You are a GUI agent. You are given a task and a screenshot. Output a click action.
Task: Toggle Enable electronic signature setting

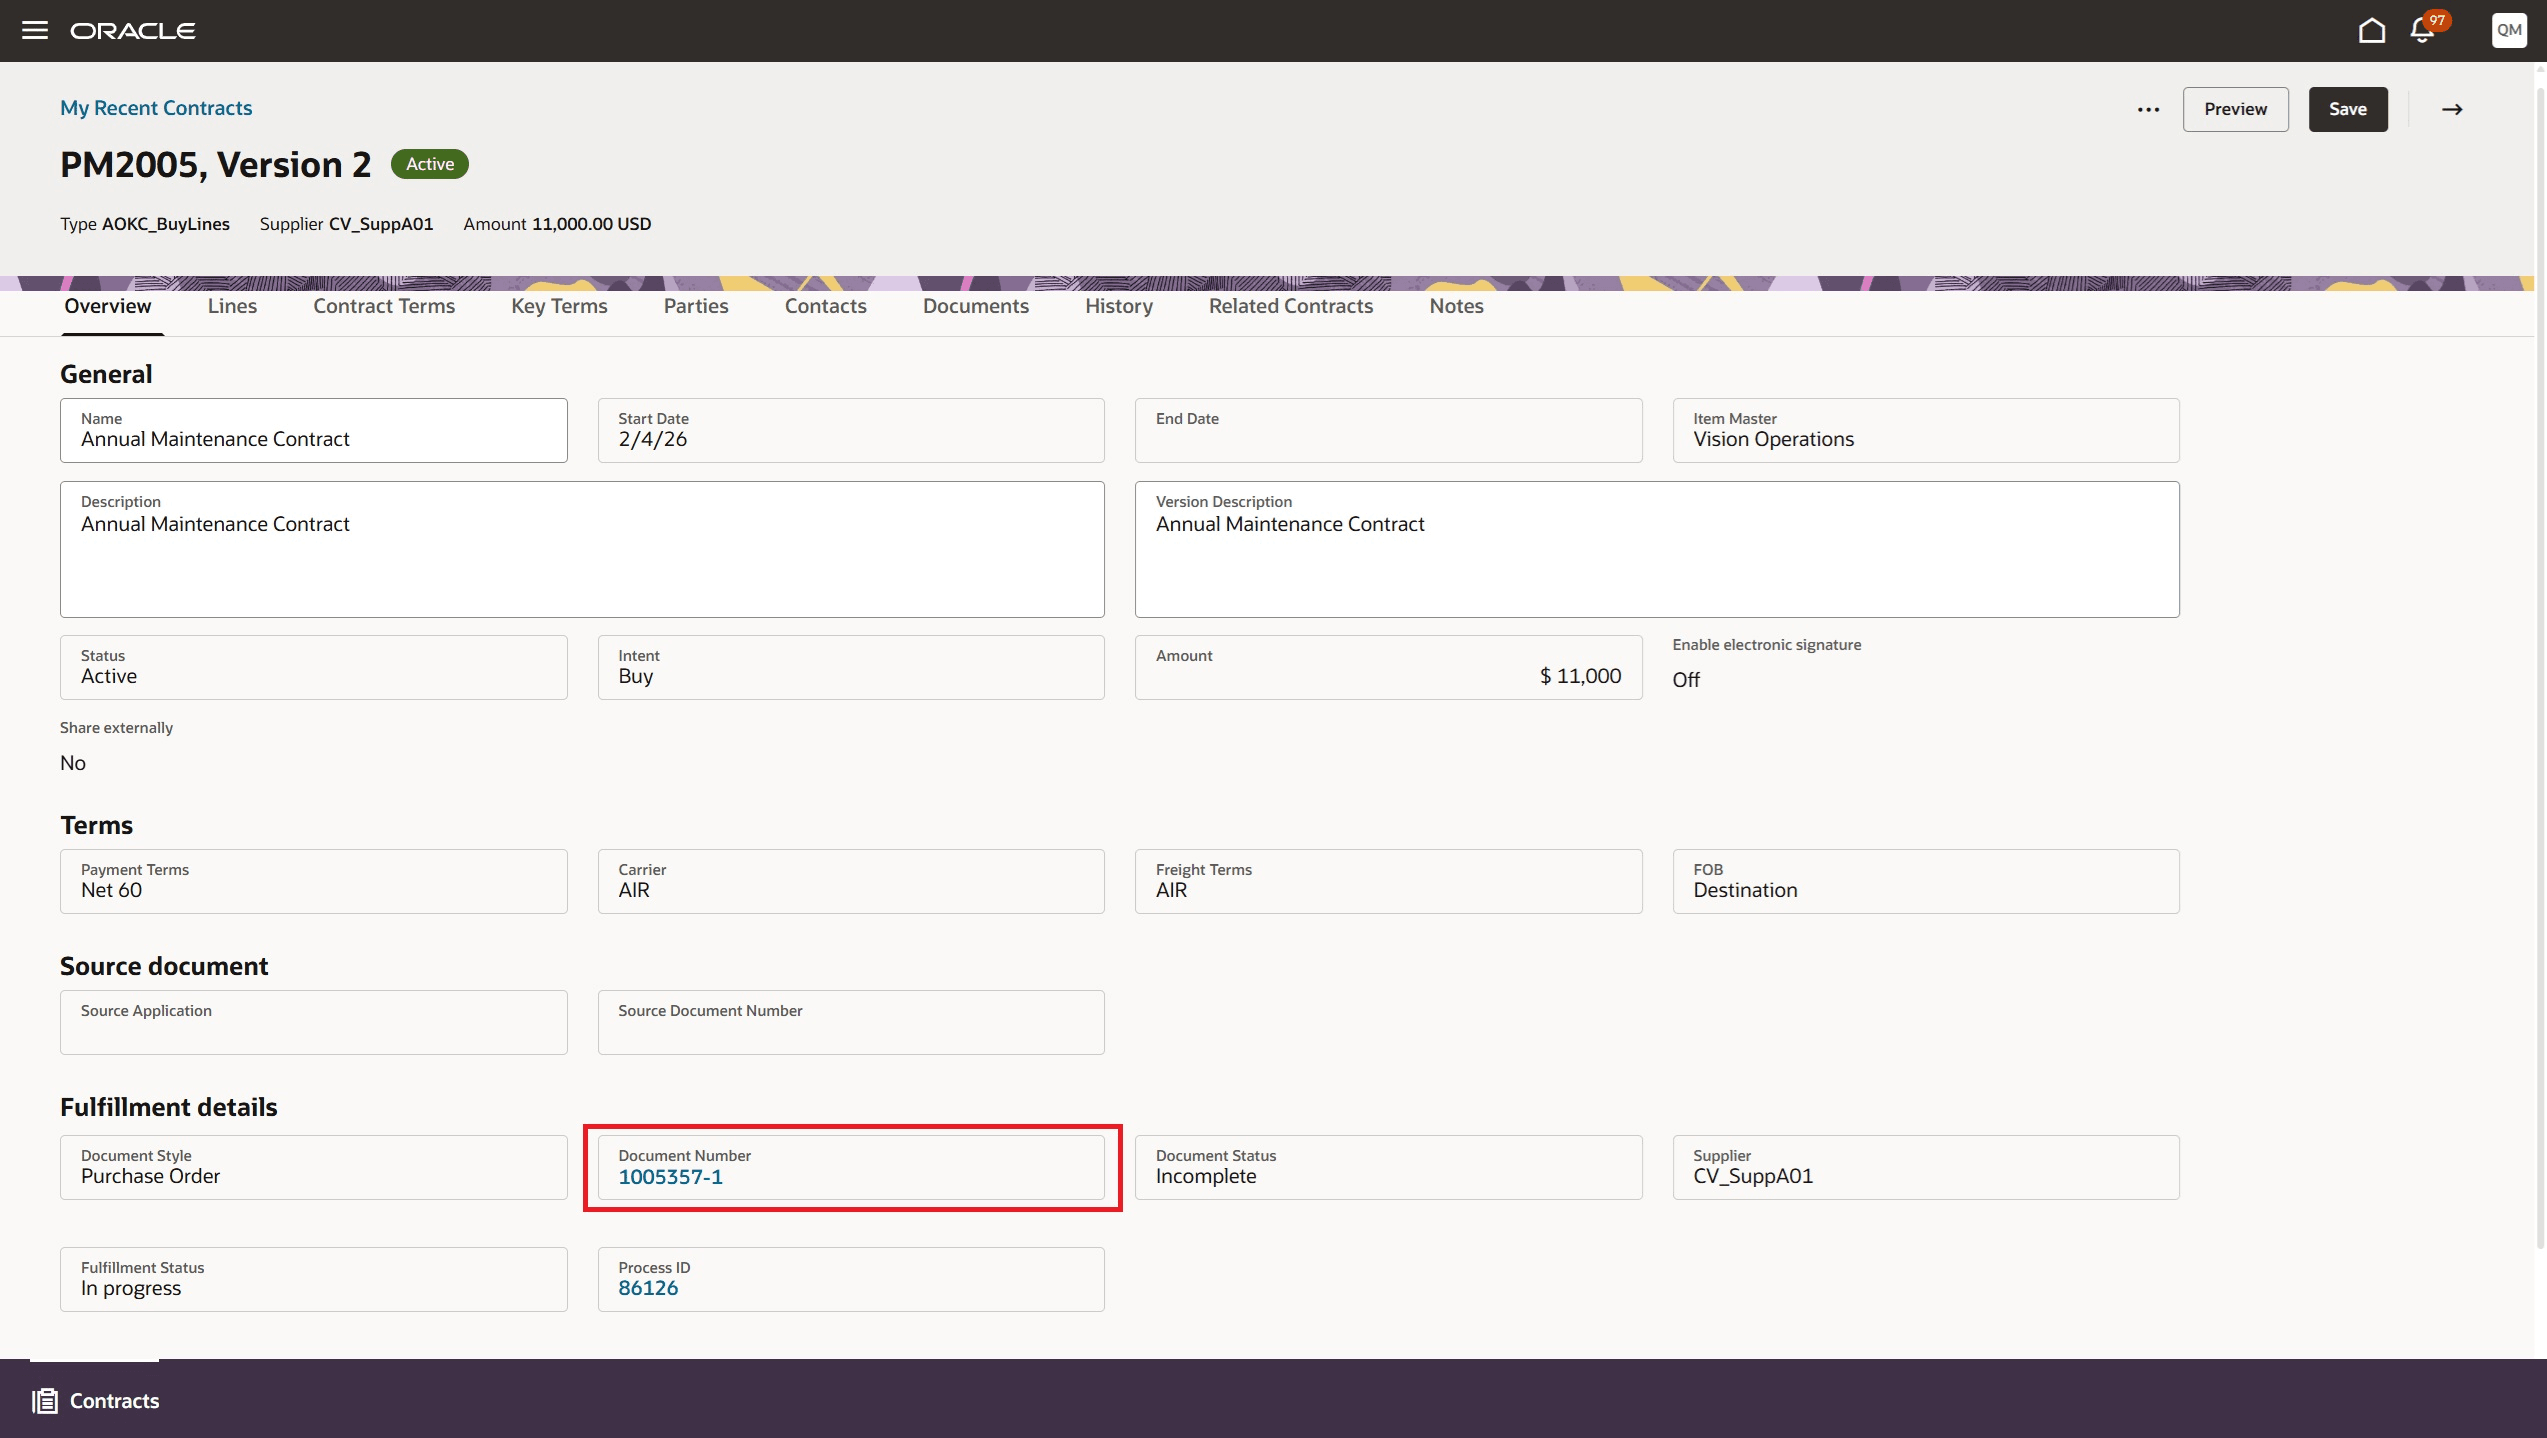coord(1687,679)
